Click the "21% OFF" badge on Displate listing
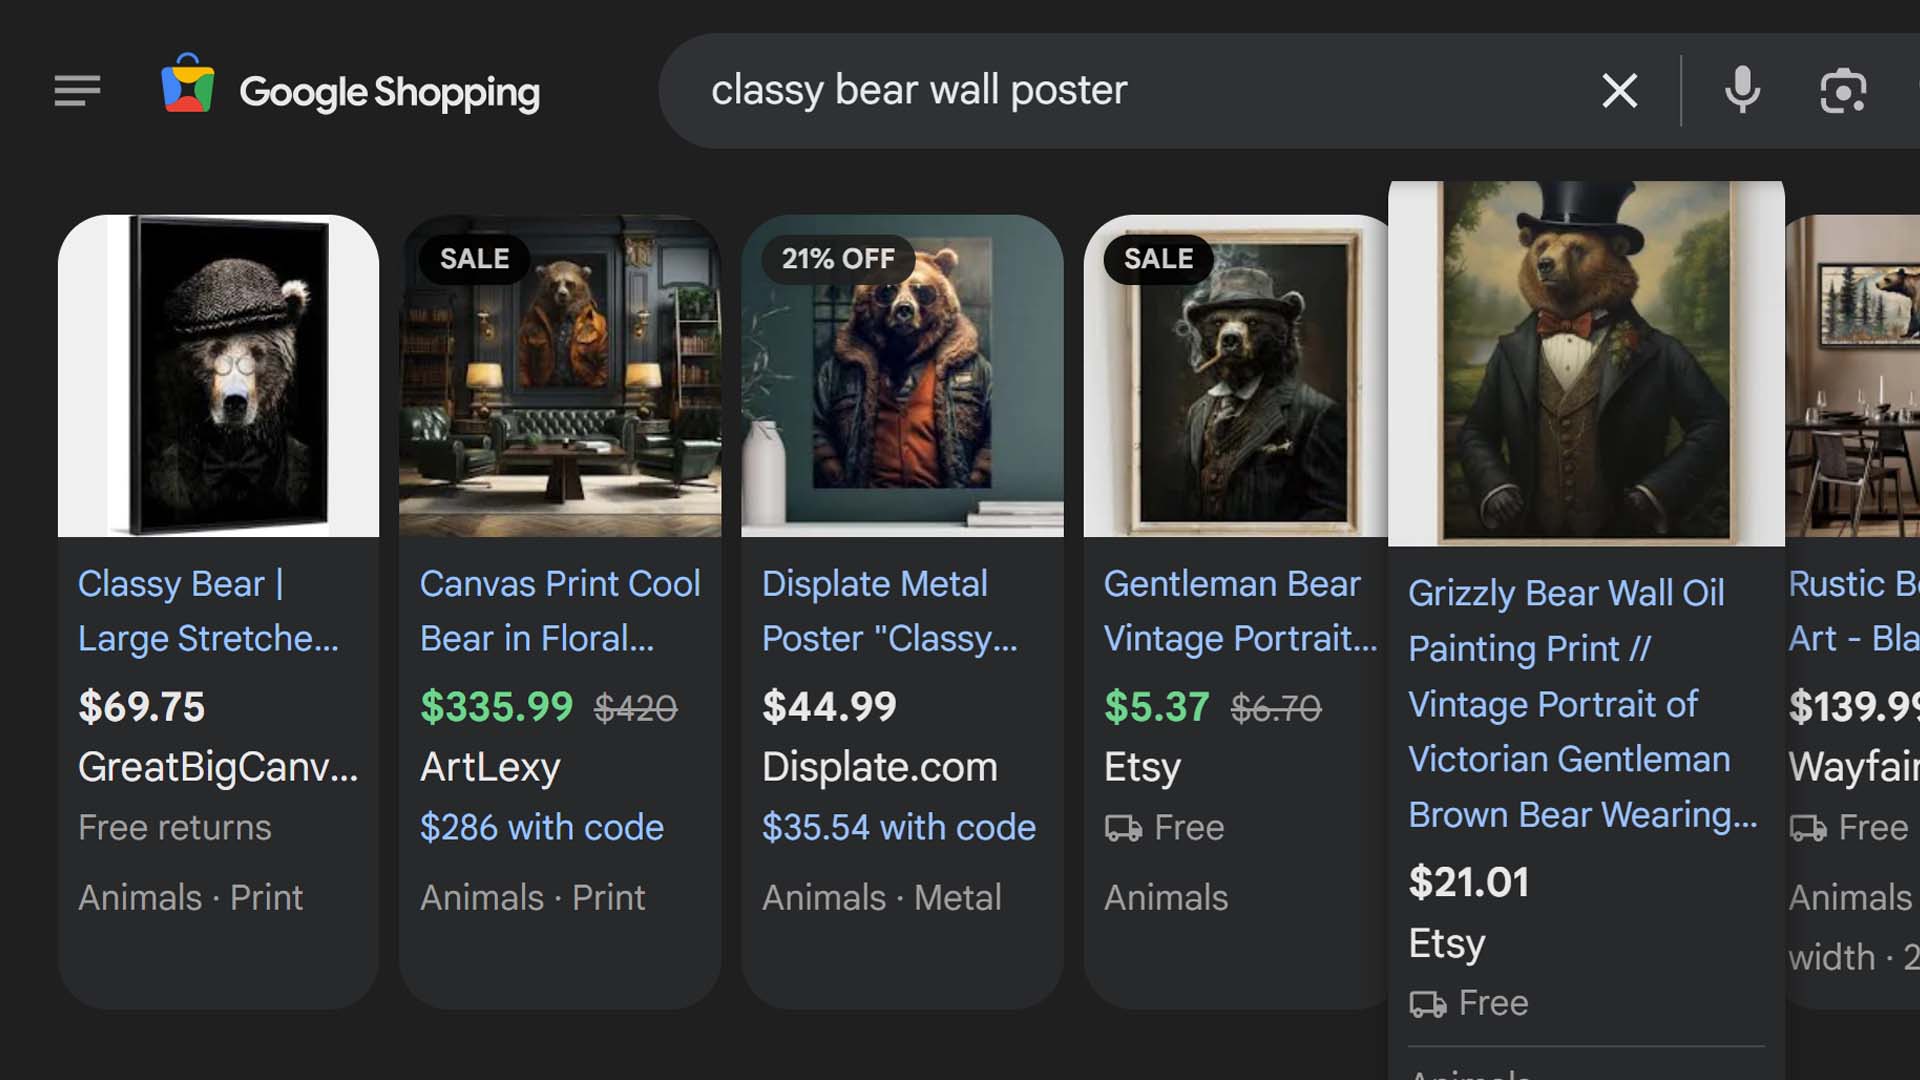The image size is (1920, 1080). point(838,259)
